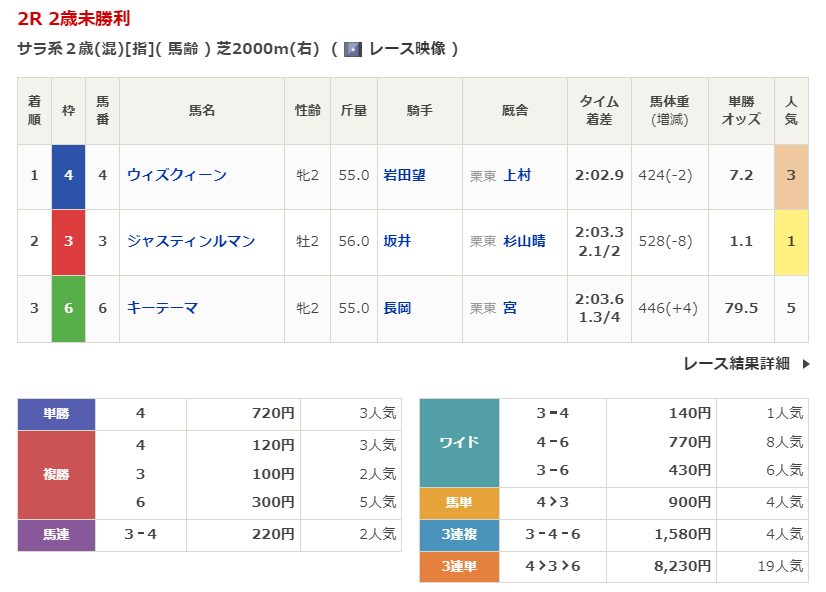
Task: Click the green frame number 6 cell
Action: 68,308
